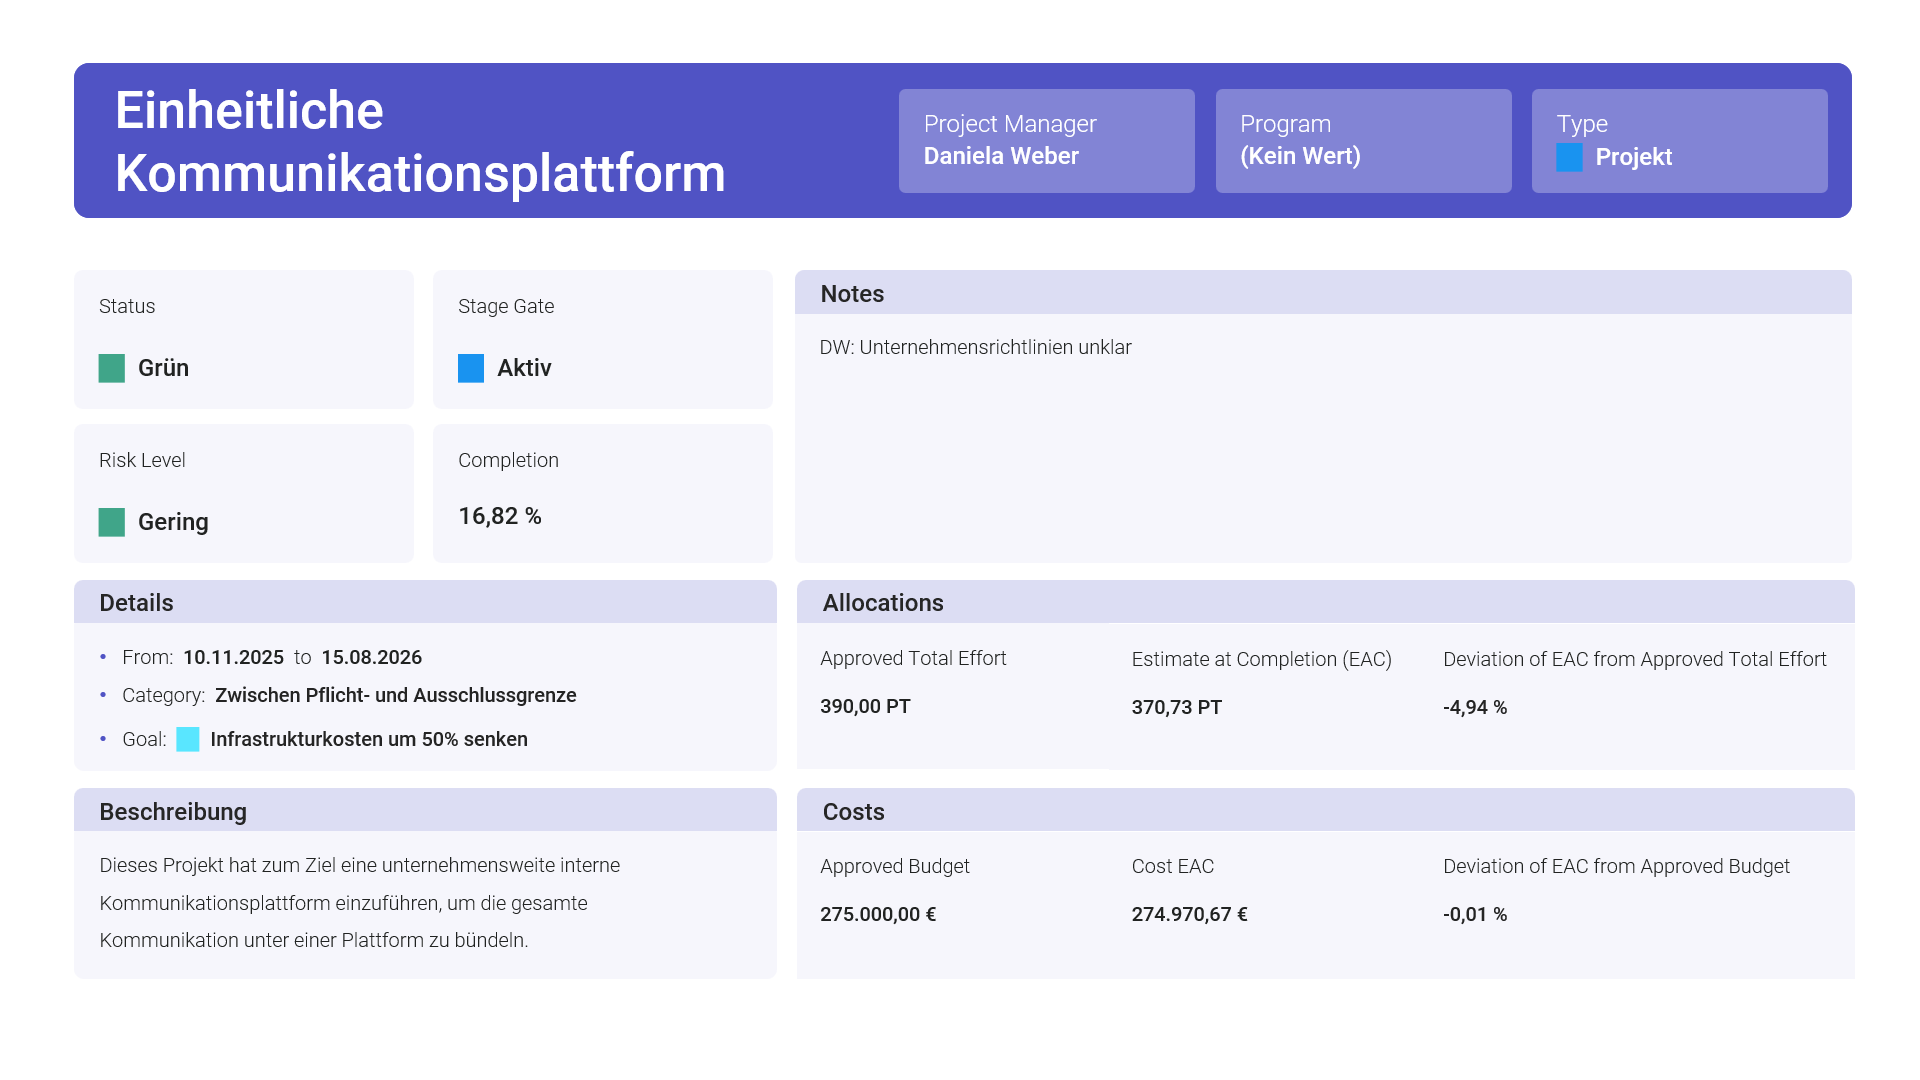Click the Allocations section header
1920x1080 pixels.
1325,602
